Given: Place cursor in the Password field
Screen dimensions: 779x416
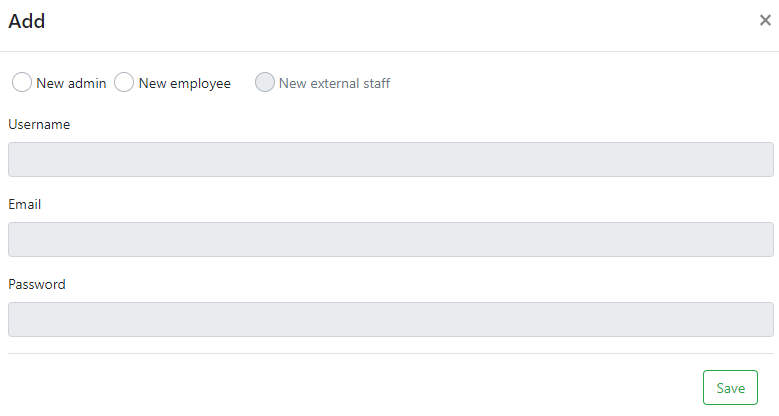Looking at the screenshot, I should pos(390,319).
